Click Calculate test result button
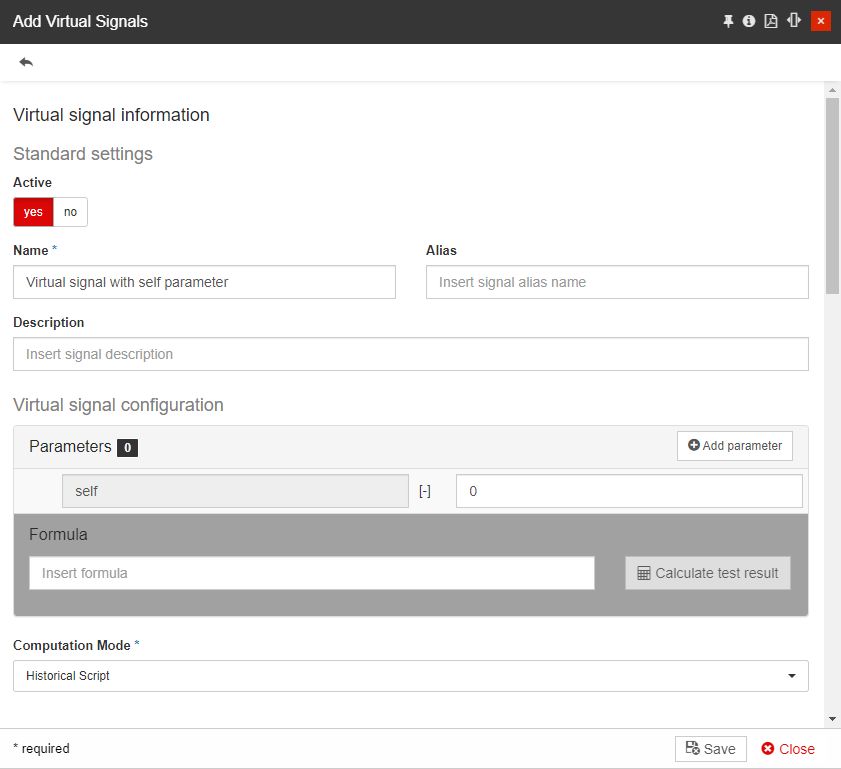The width and height of the screenshot is (841, 769). pyautogui.click(x=707, y=573)
